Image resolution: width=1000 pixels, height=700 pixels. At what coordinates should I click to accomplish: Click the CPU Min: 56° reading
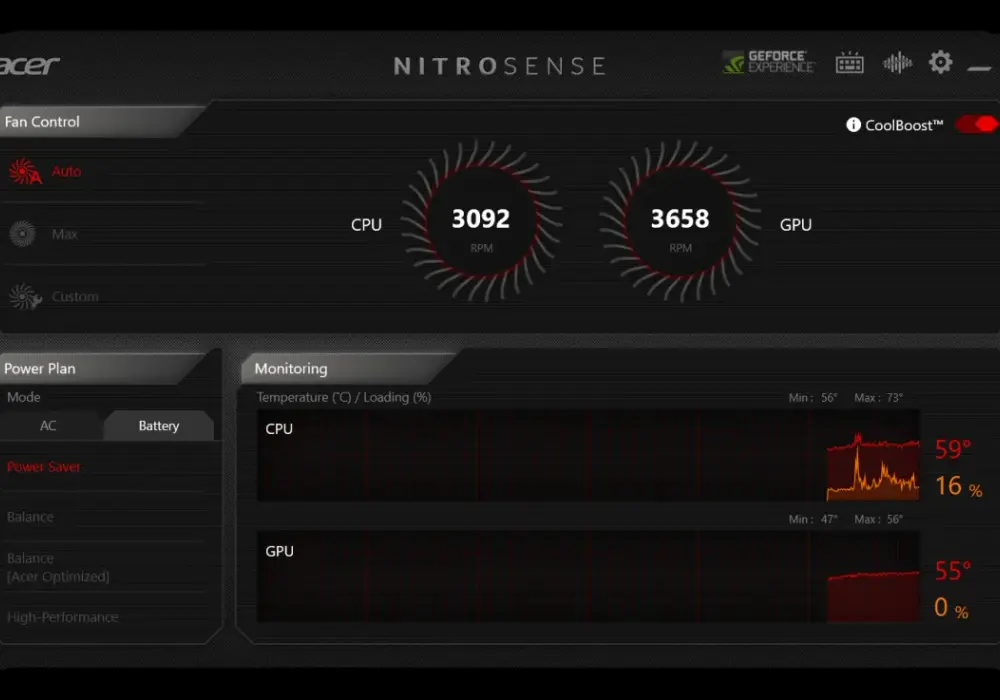point(812,398)
